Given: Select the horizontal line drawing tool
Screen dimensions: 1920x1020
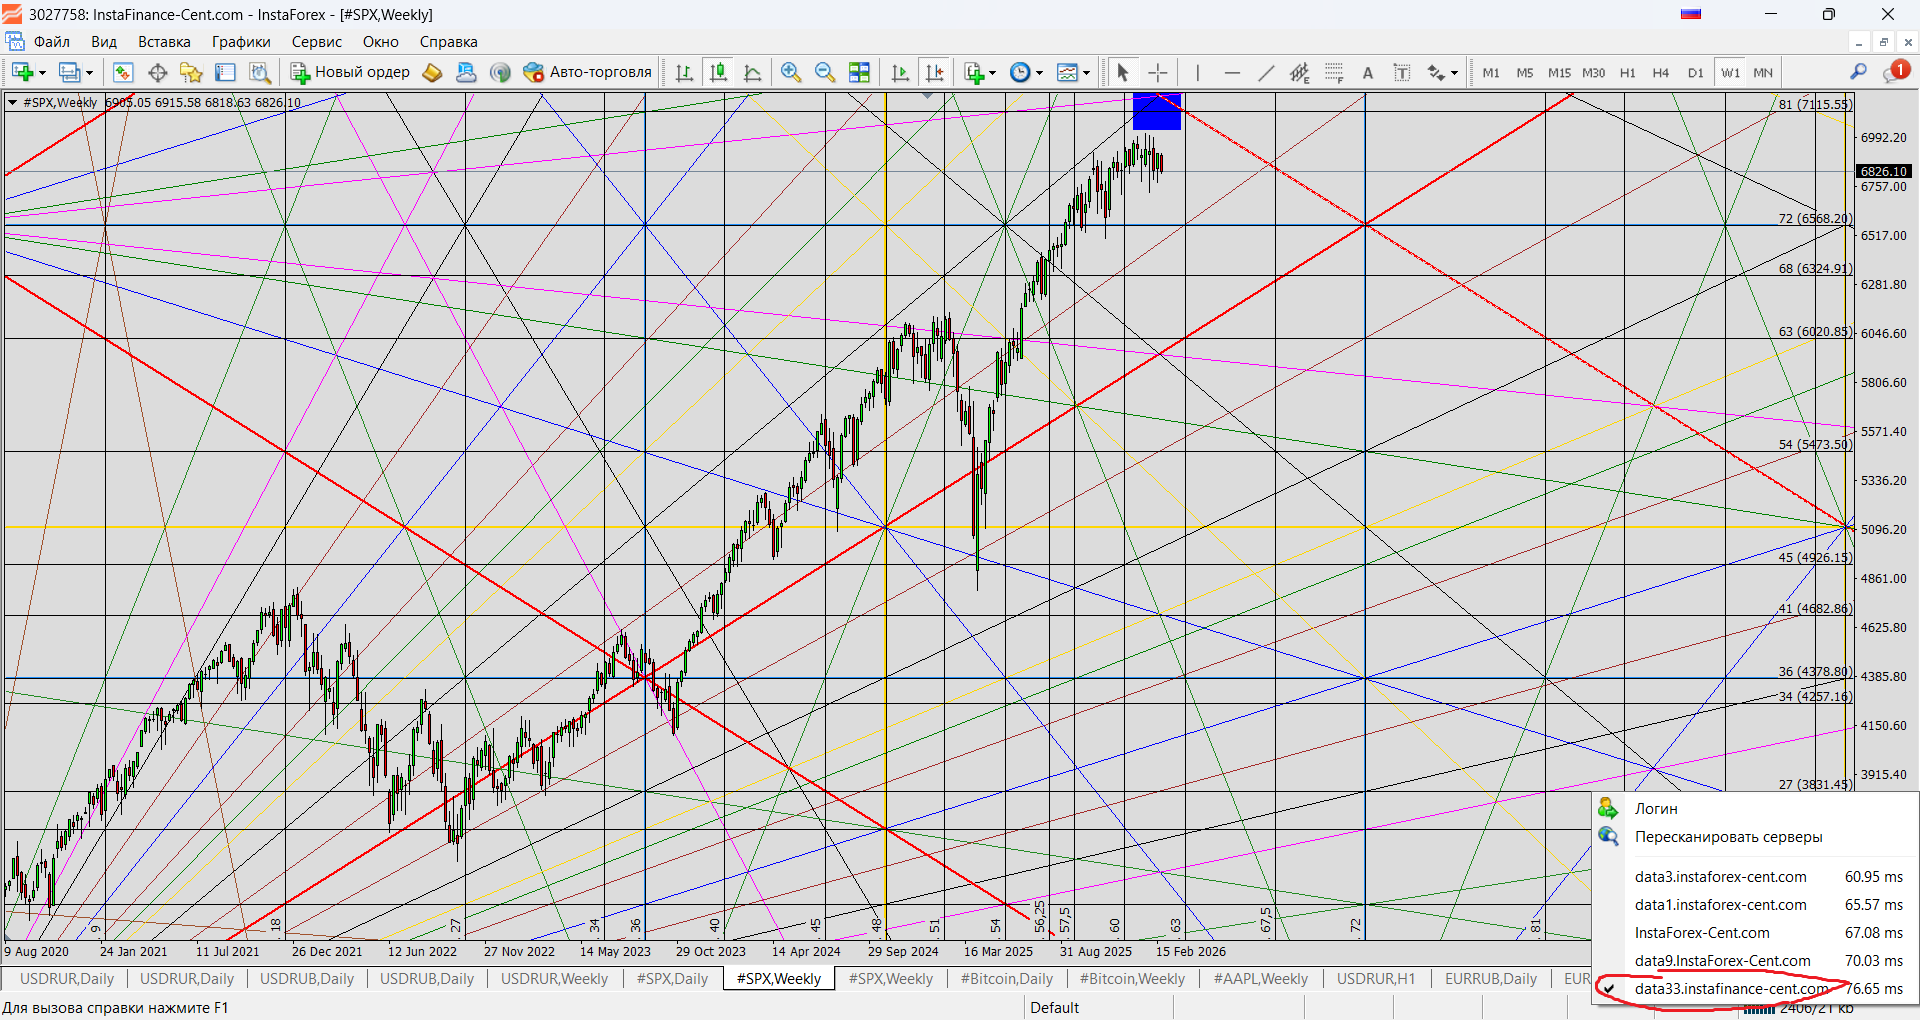Looking at the screenshot, I should tap(1232, 72).
